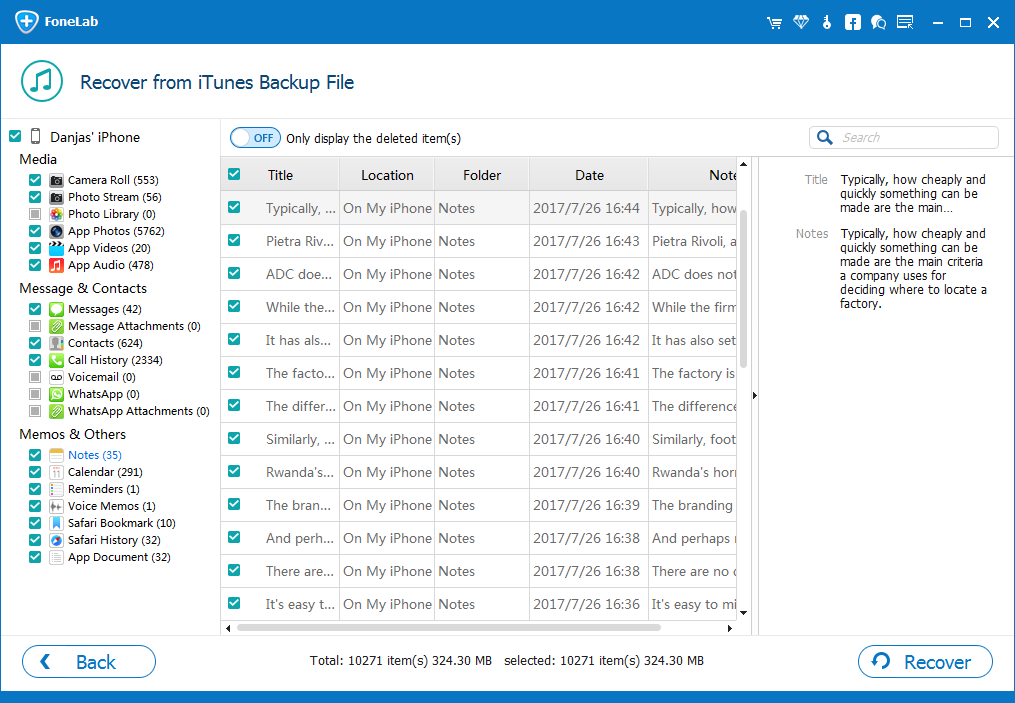Click the horizontal scrollbar right arrow
This screenshot has height=703, width=1015.
point(730,628)
